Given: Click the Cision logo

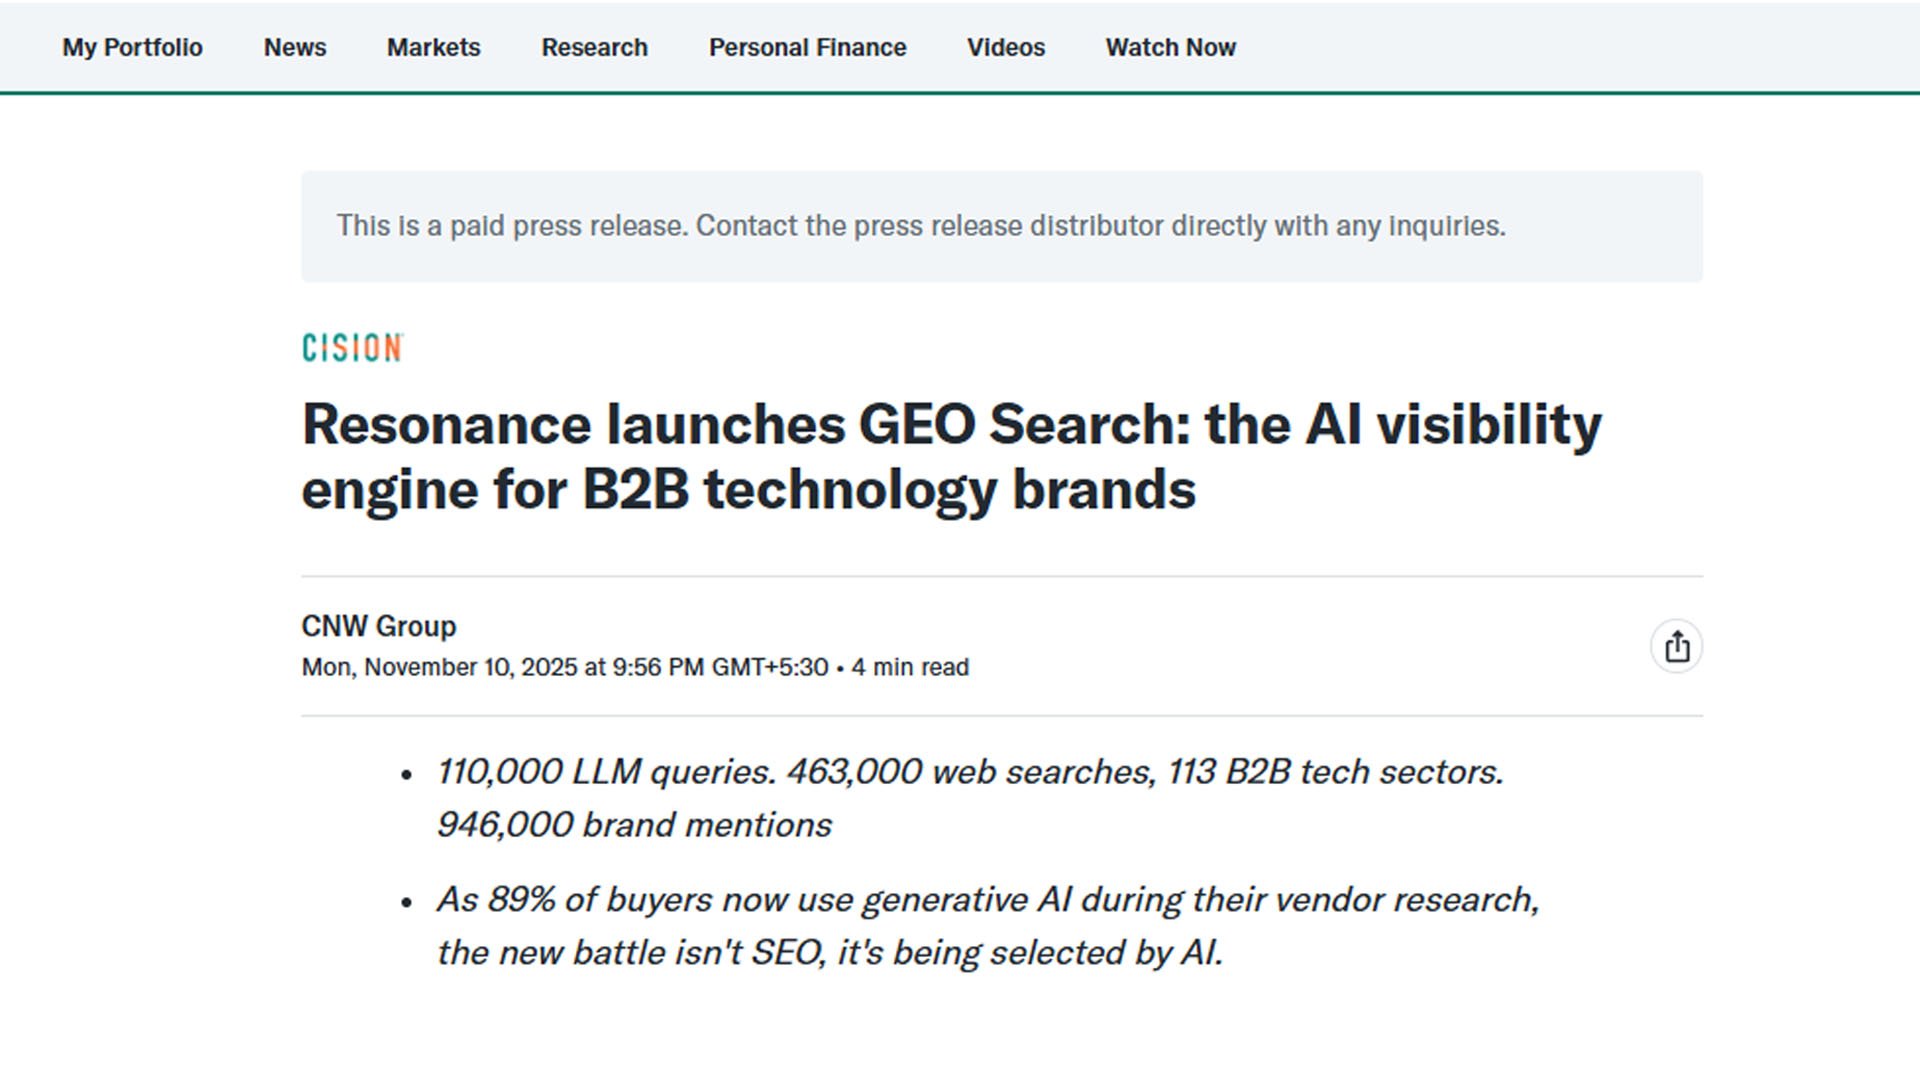Looking at the screenshot, I should 352,348.
